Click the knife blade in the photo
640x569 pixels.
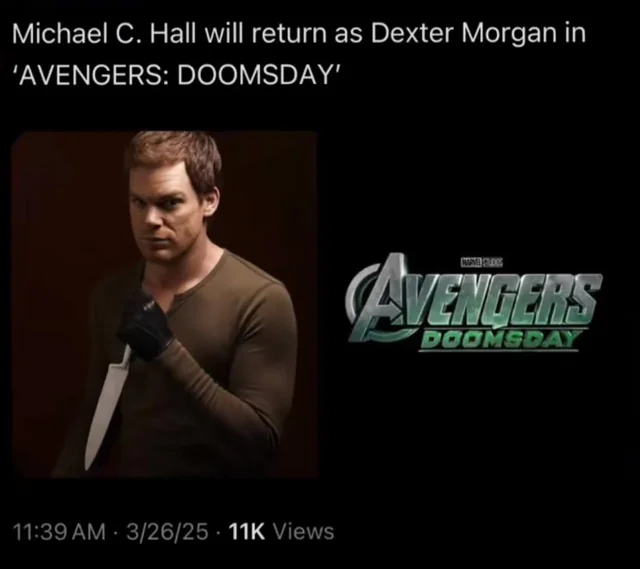point(106,407)
